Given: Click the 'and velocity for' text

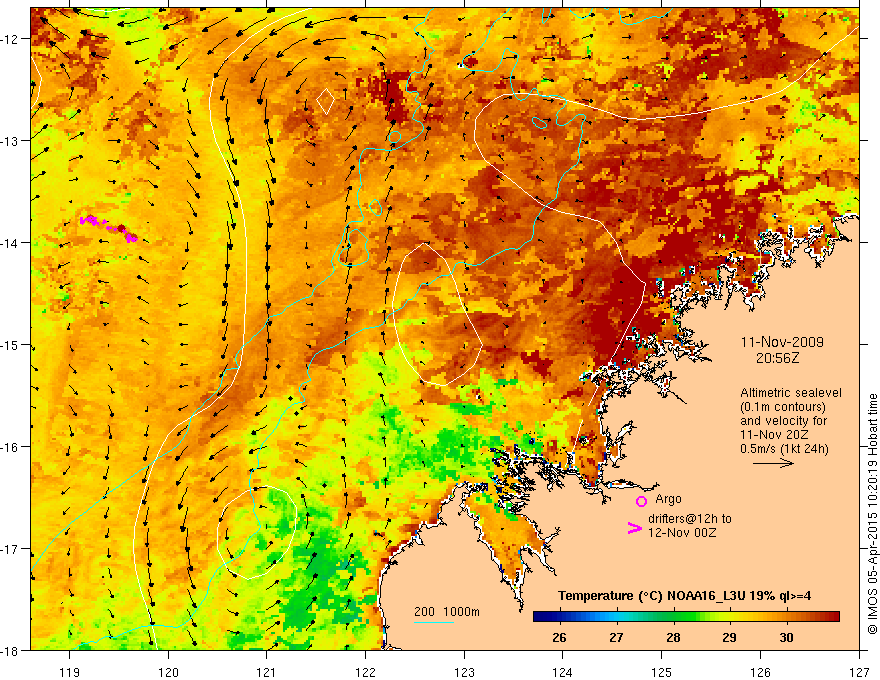Looking at the screenshot, I should coord(783,421).
